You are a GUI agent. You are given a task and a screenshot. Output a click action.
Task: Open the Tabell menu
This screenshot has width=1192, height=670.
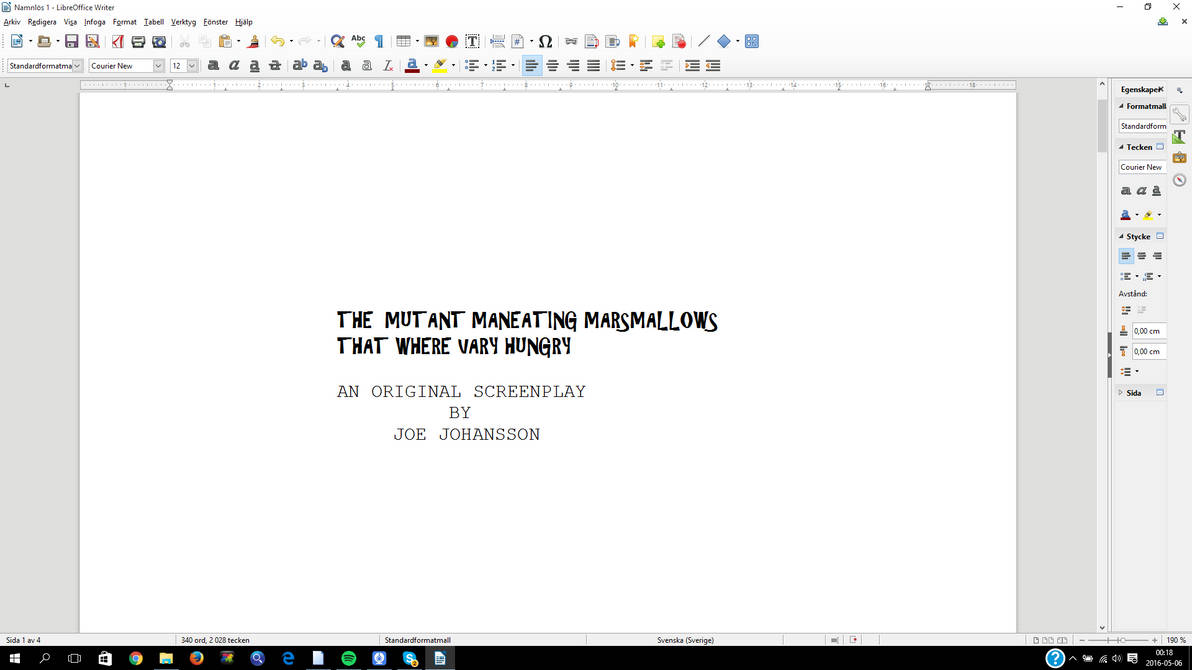tap(154, 22)
